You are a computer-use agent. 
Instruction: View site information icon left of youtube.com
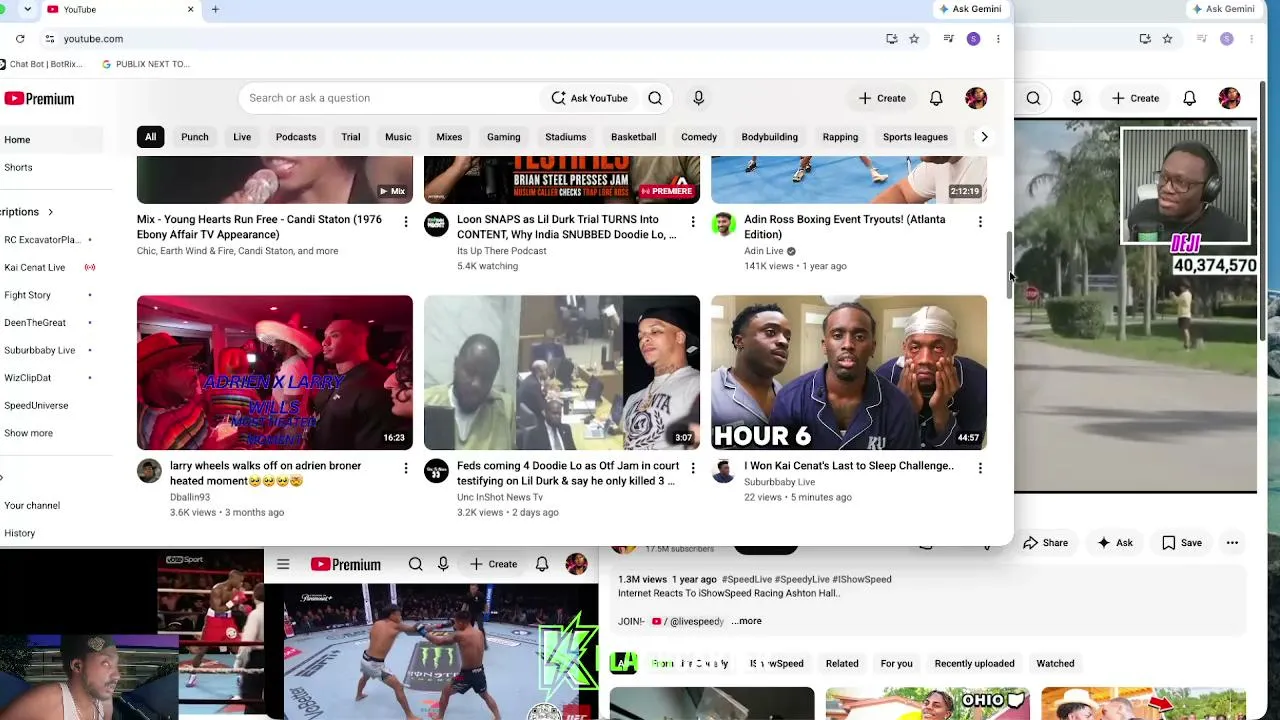click(x=49, y=39)
